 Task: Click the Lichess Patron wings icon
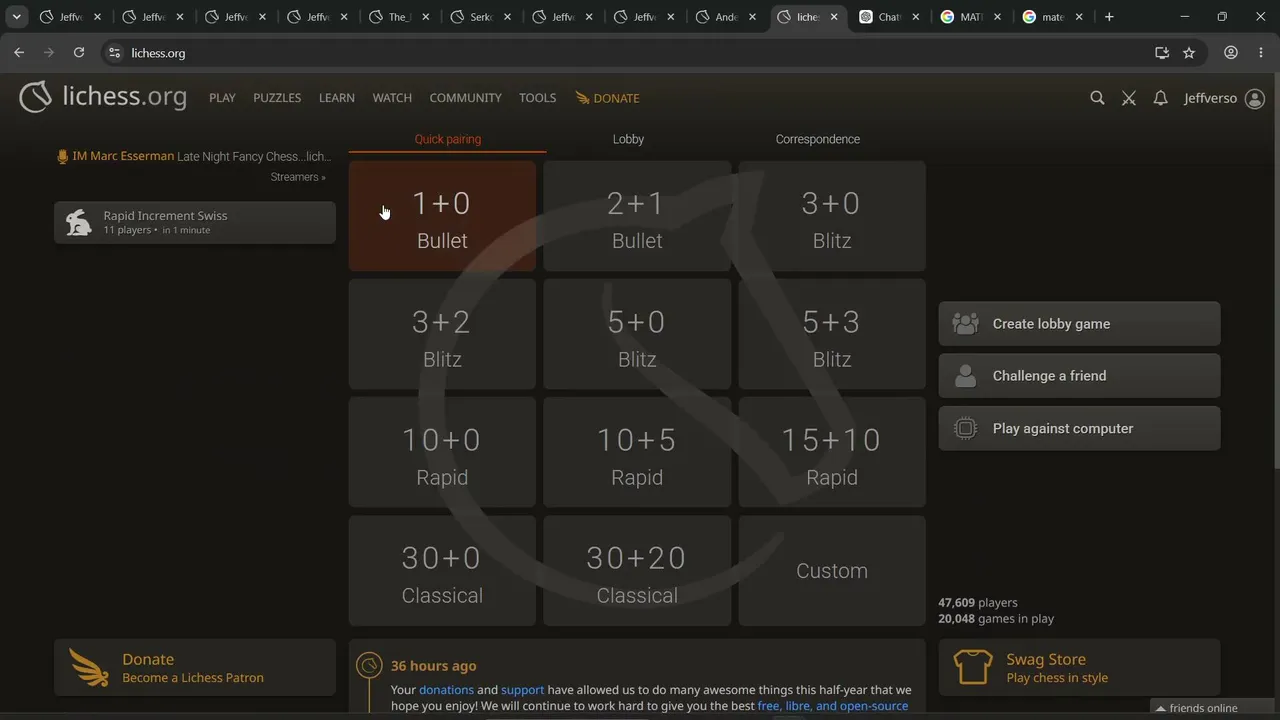pyautogui.click(x=89, y=668)
